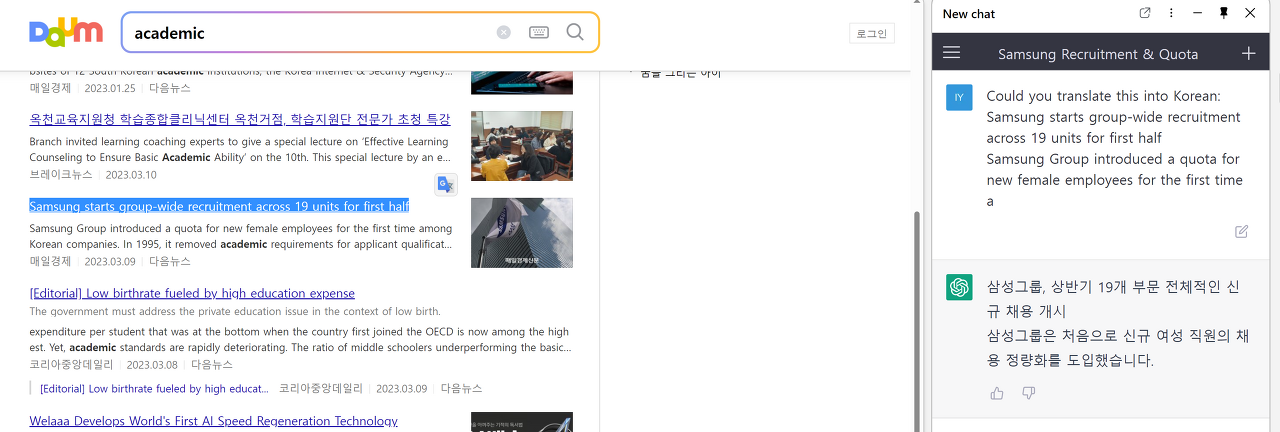Open the chat hamburger menu
Image resolution: width=1280 pixels, height=432 pixels.
952,53
